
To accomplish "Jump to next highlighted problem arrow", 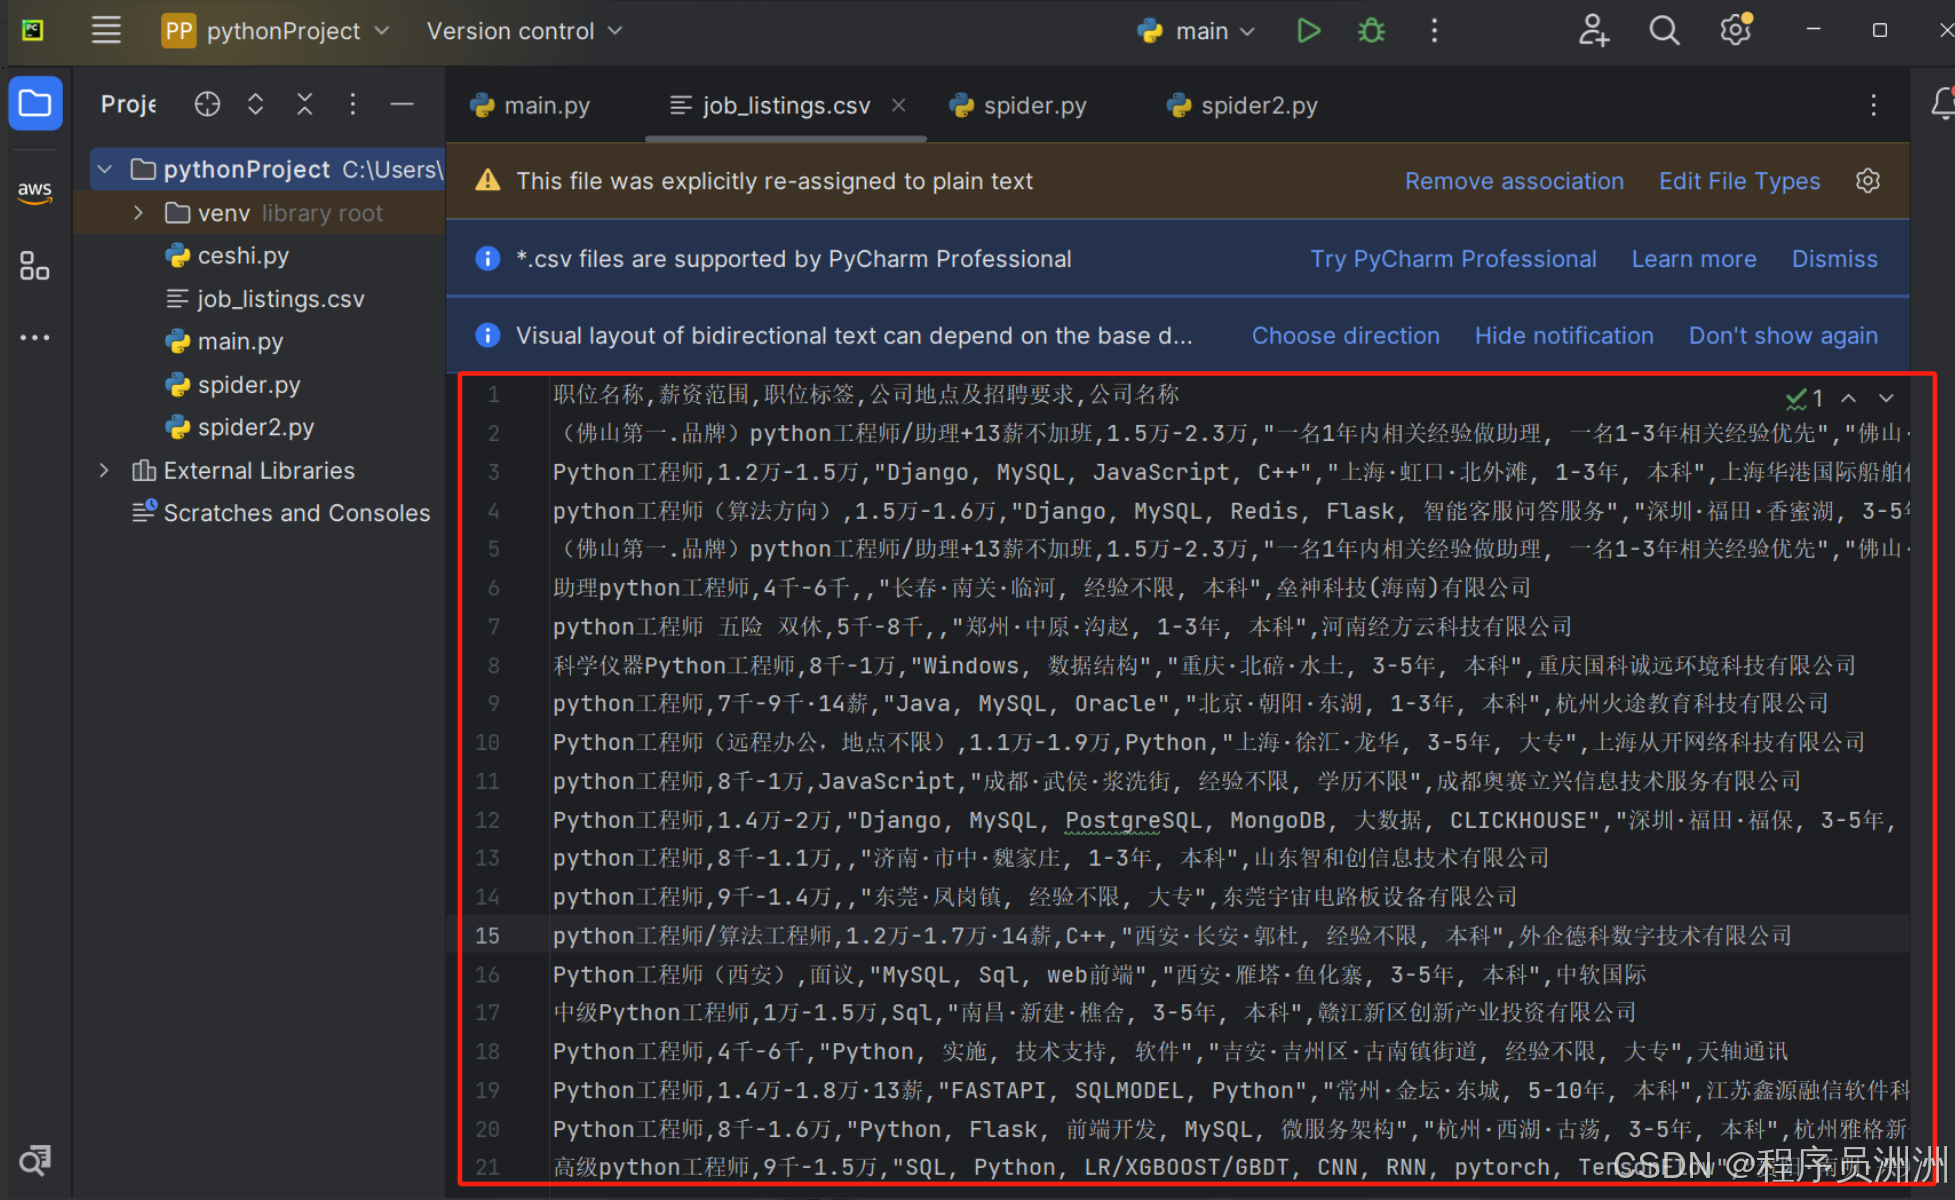I will [x=1886, y=398].
